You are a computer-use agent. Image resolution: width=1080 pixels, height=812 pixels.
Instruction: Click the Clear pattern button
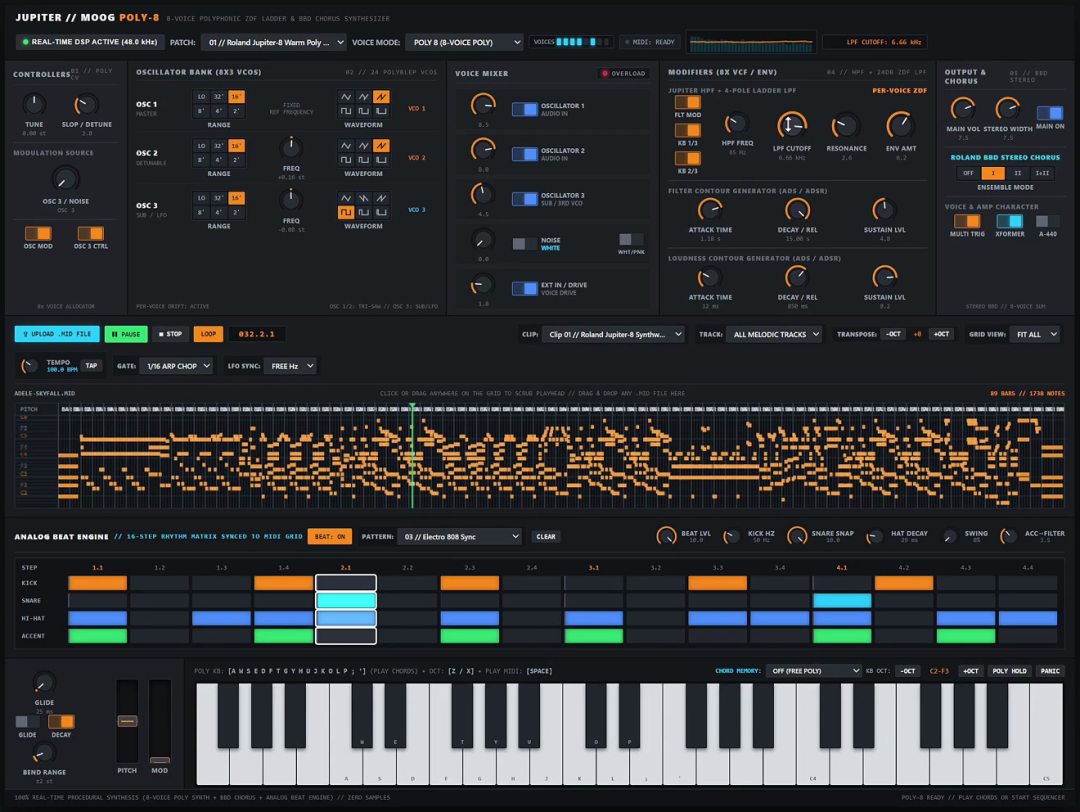pyautogui.click(x=546, y=537)
